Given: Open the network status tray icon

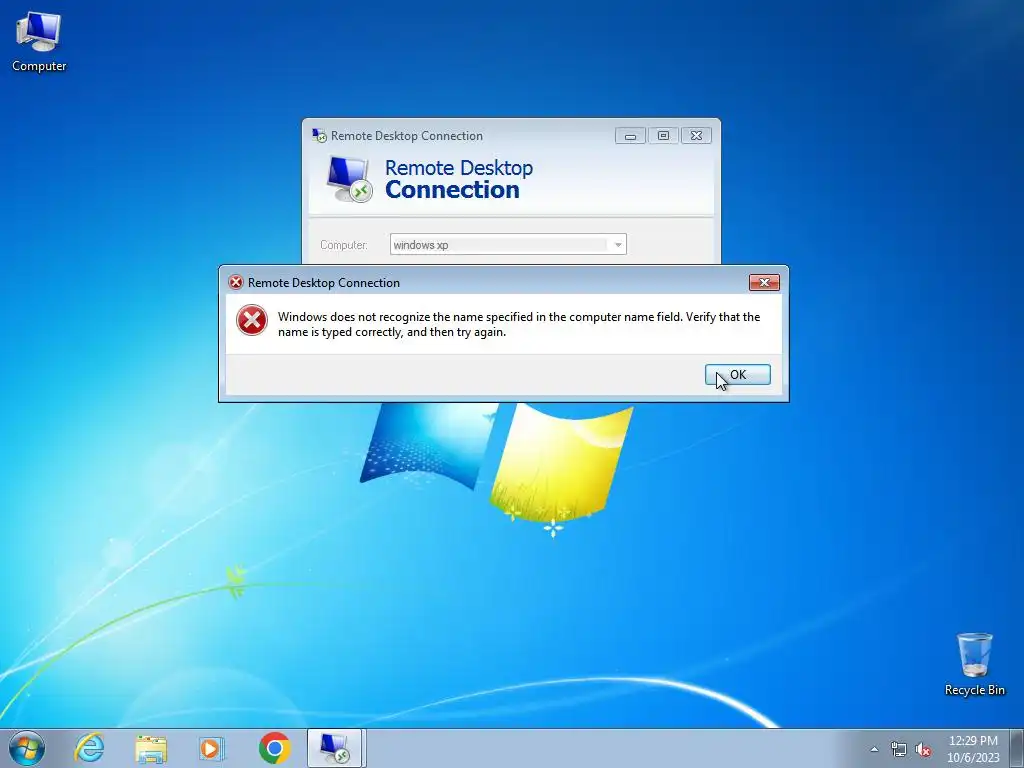Looking at the screenshot, I should [899, 750].
